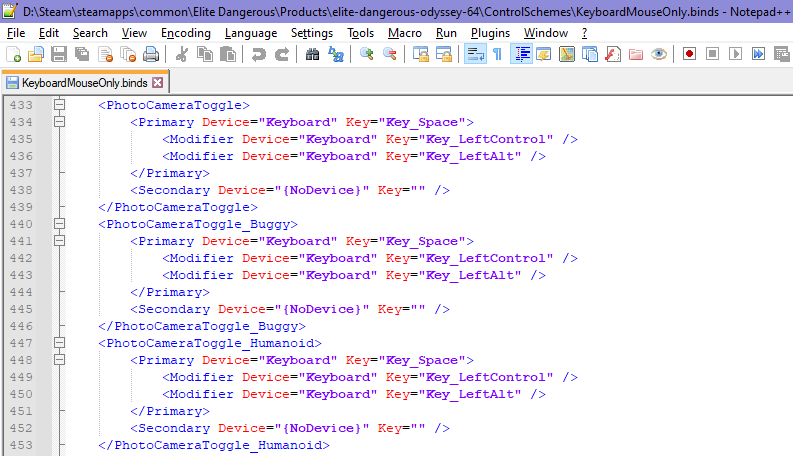Toggle Synchronize Horizontal Scrolling
This screenshot has height=456, width=793.
[x=444, y=54]
